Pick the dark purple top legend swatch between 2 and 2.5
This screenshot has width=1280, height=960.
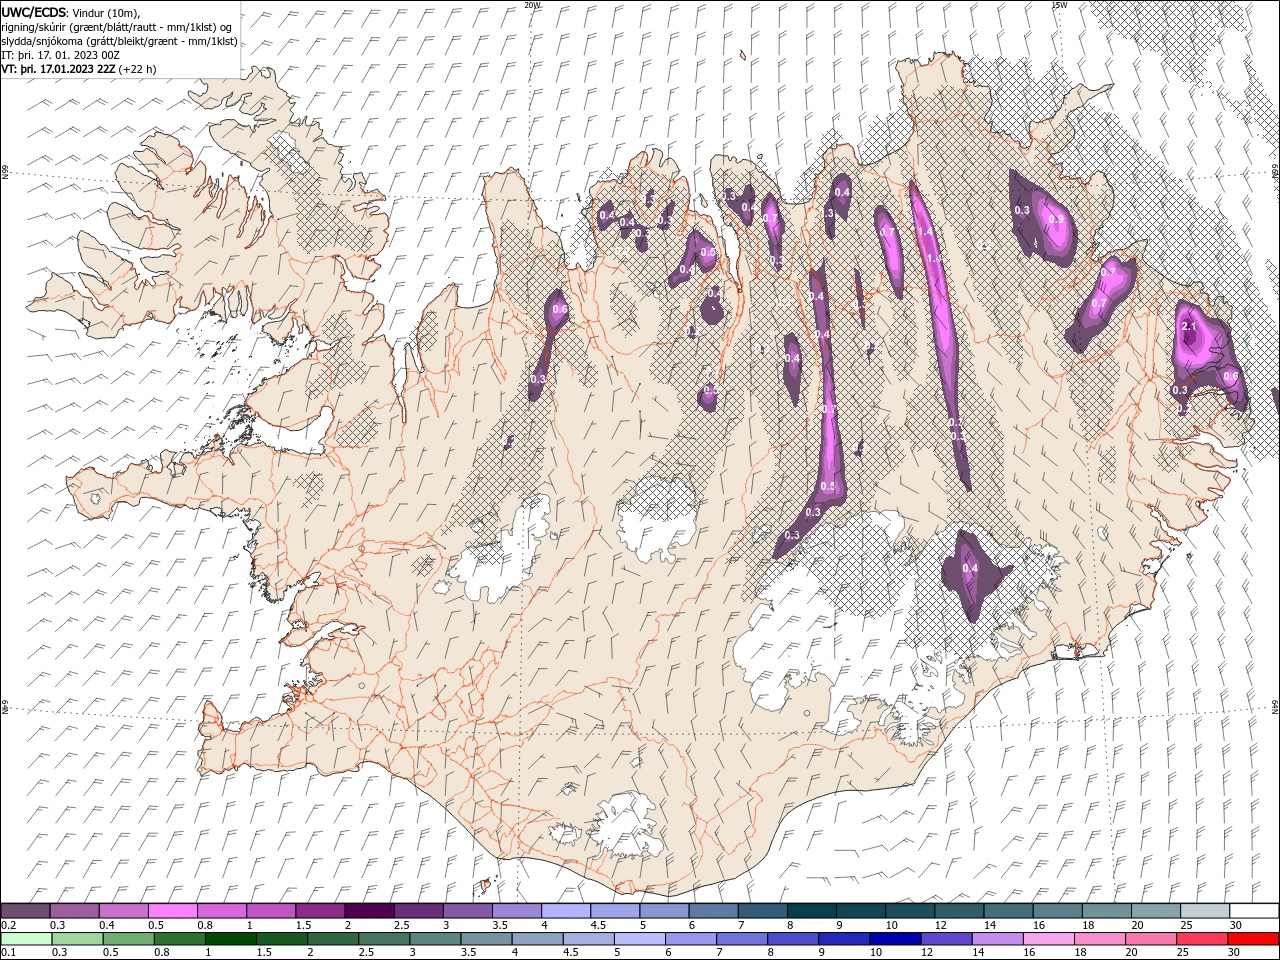(x=369, y=910)
